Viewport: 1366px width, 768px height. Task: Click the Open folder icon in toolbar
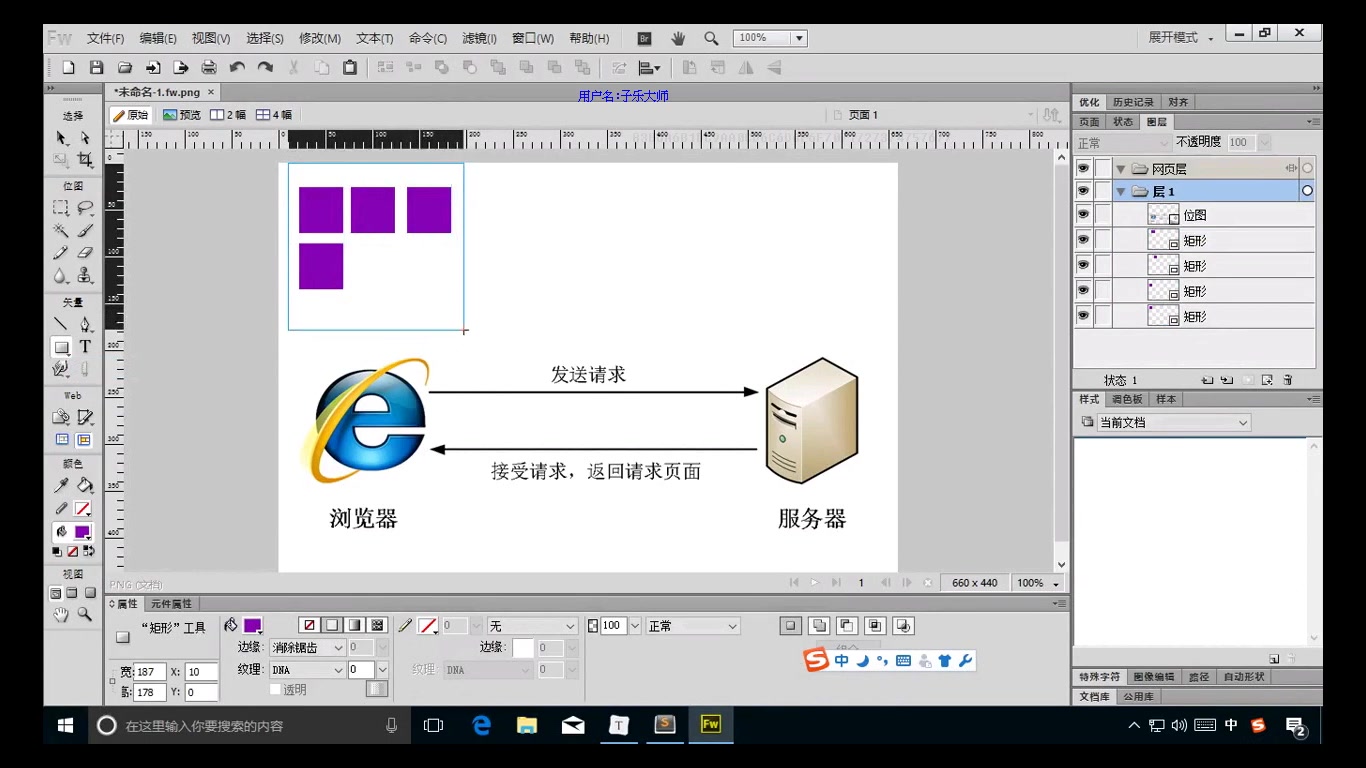coord(125,68)
